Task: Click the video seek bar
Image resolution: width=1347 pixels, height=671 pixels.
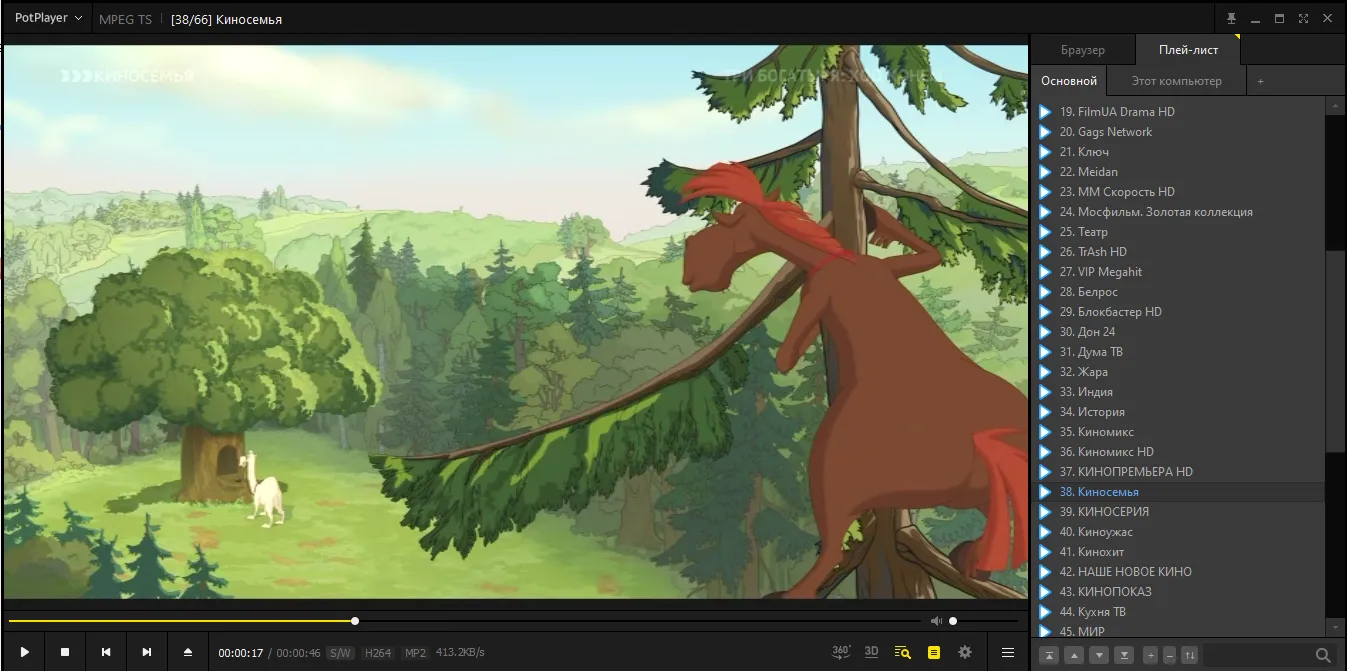Action: pos(465,621)
